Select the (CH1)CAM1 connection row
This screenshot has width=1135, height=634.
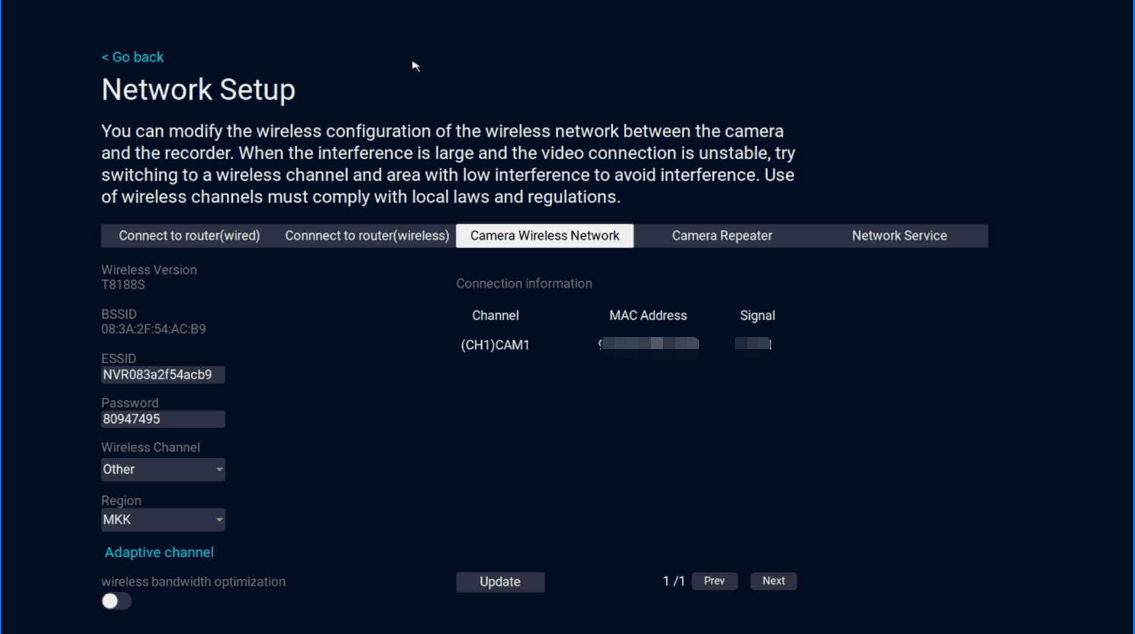pyautogui.click(x=495, y=345)
